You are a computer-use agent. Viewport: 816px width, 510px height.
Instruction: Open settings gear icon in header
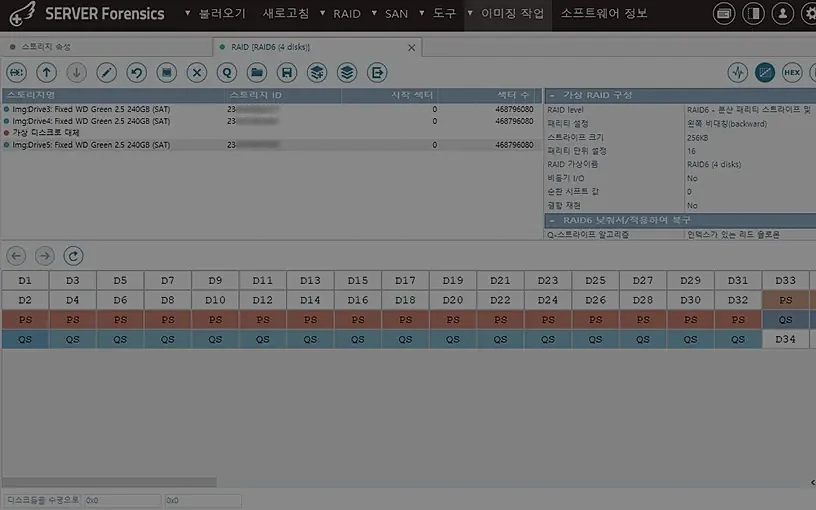pos(809,14)
